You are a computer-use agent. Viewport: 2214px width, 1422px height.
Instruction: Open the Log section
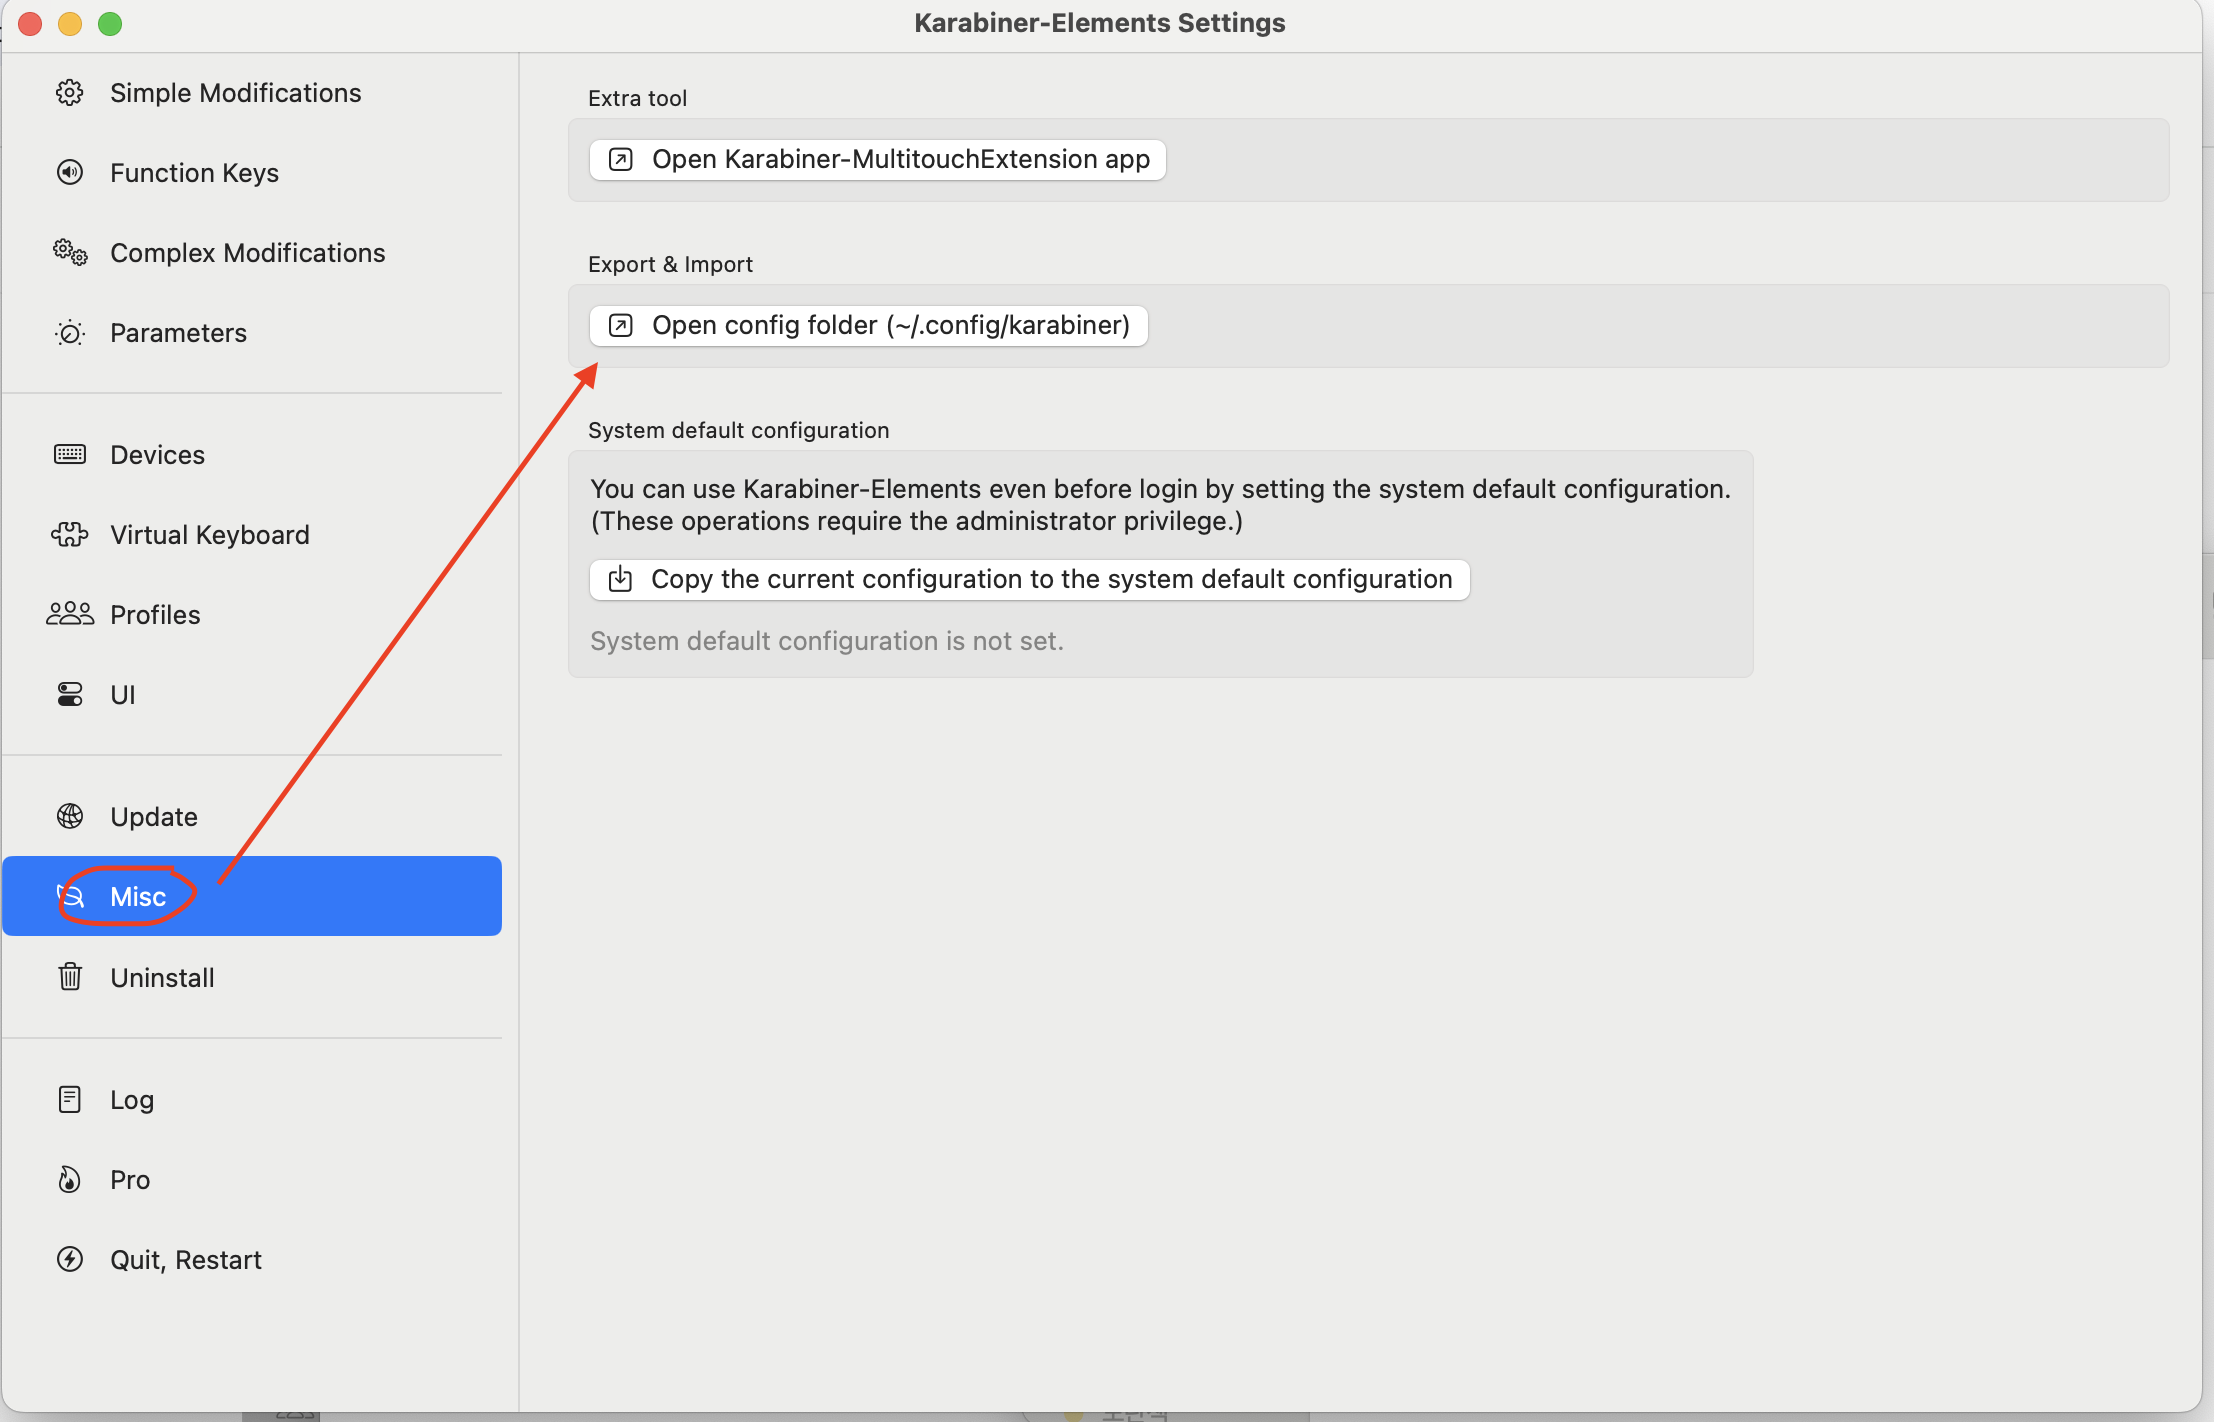pos(252,1100)
